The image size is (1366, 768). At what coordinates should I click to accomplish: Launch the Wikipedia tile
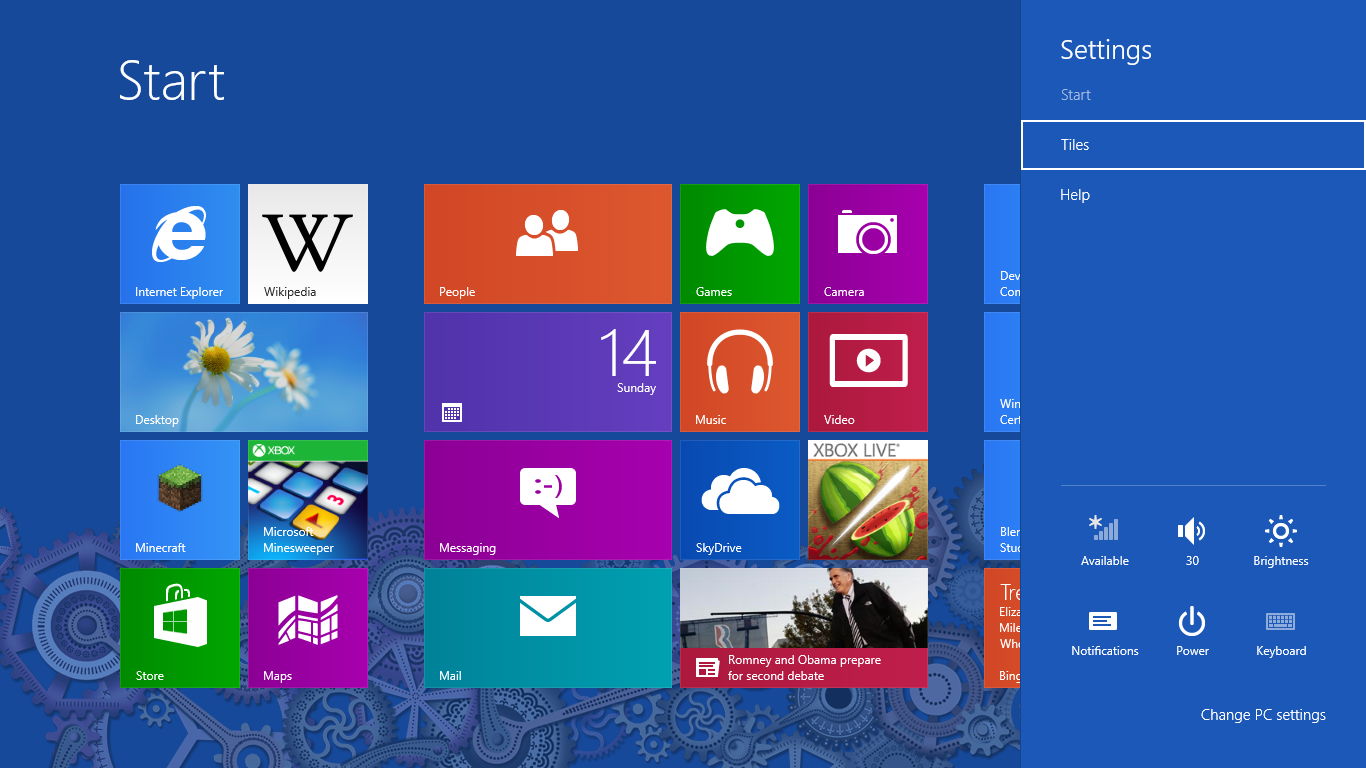point(308,244)
